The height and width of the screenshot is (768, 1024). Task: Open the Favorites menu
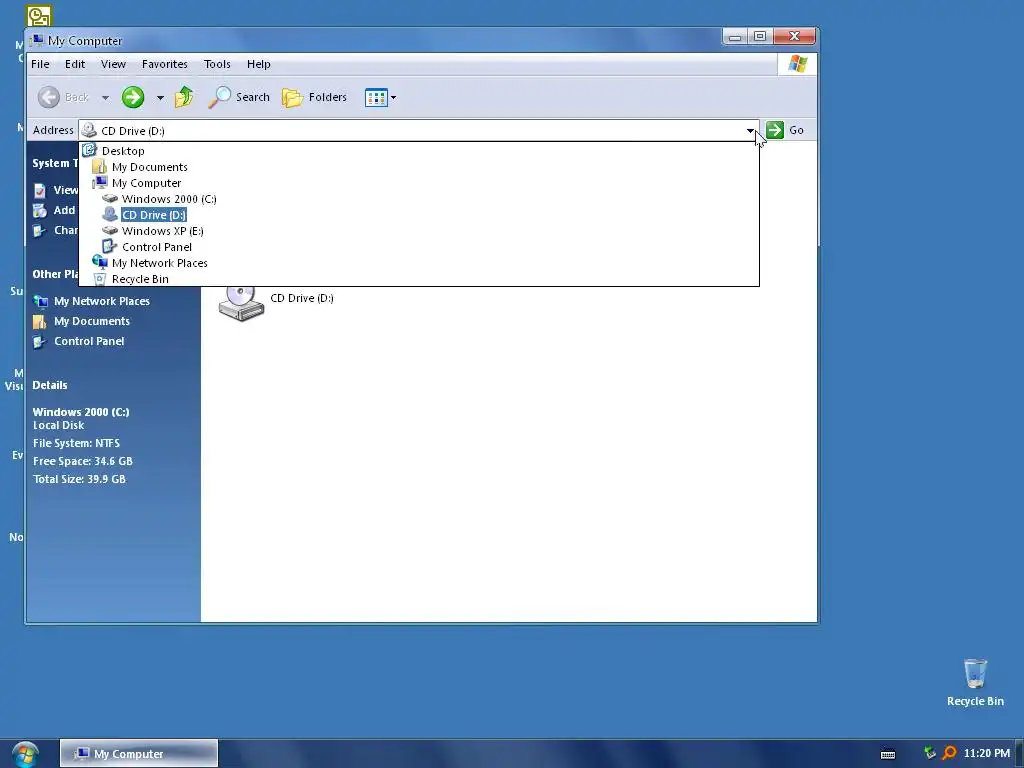coord(165,64)
